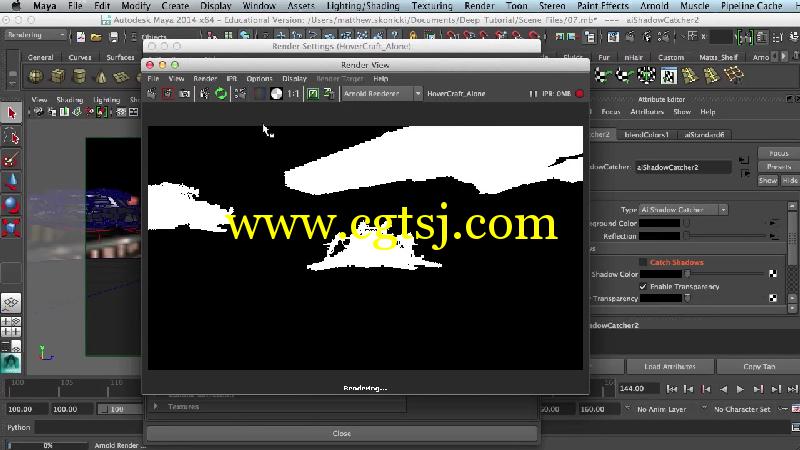Screen dimensions: 800x450
Task: Click aiShadowCatcher2 name input field
Action: click(x=683, y=167)
